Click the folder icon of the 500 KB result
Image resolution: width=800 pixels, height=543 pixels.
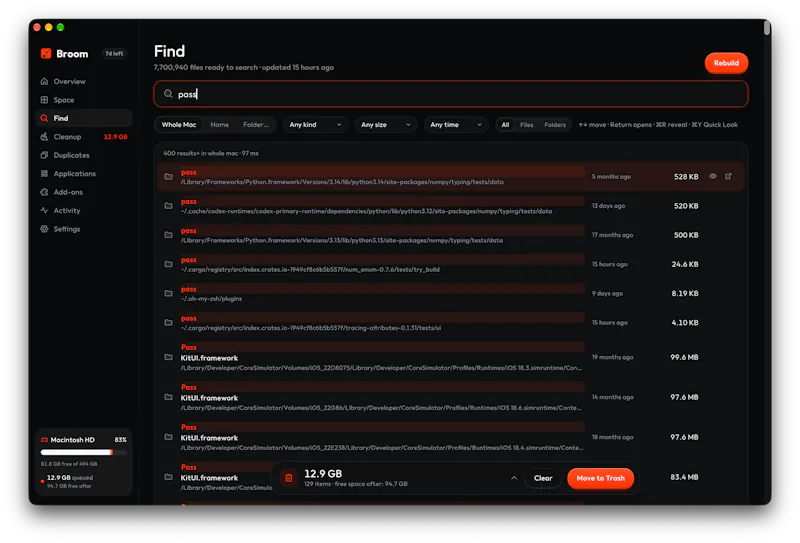tap(168, 235)
